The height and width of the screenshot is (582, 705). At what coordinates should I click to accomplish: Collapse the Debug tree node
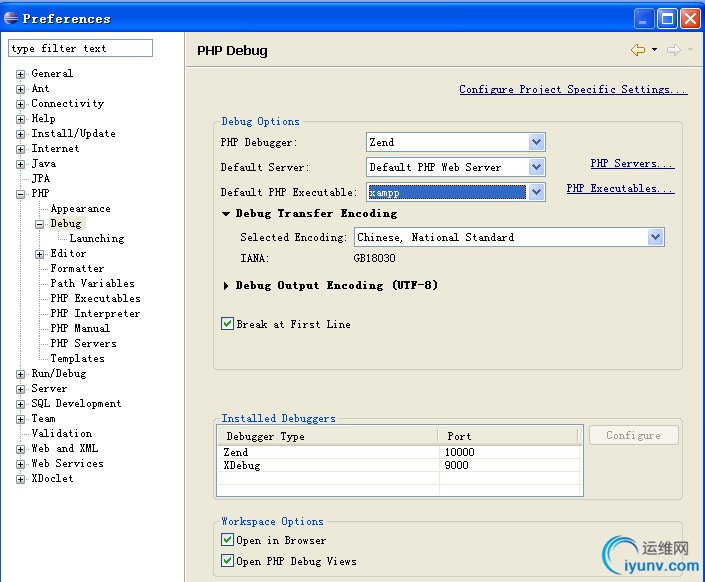tap(40, 224)
